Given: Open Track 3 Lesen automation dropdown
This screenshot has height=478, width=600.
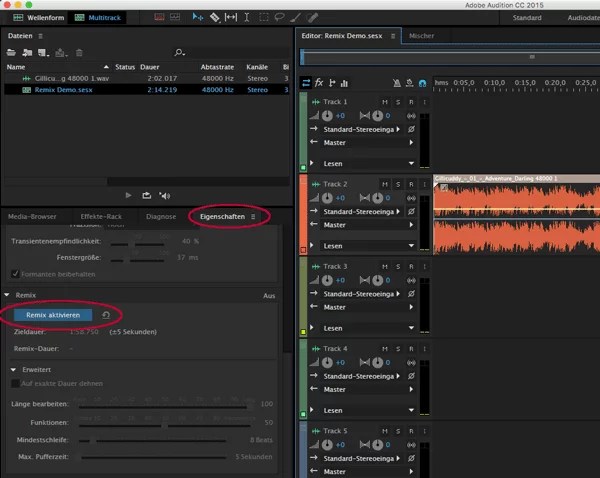Looking at the screenshot, I should point(368,328).
